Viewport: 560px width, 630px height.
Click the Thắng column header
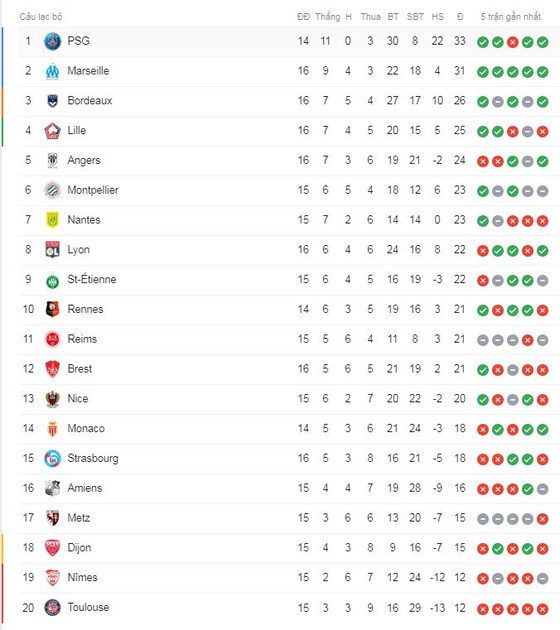click(x=327, y=16)
